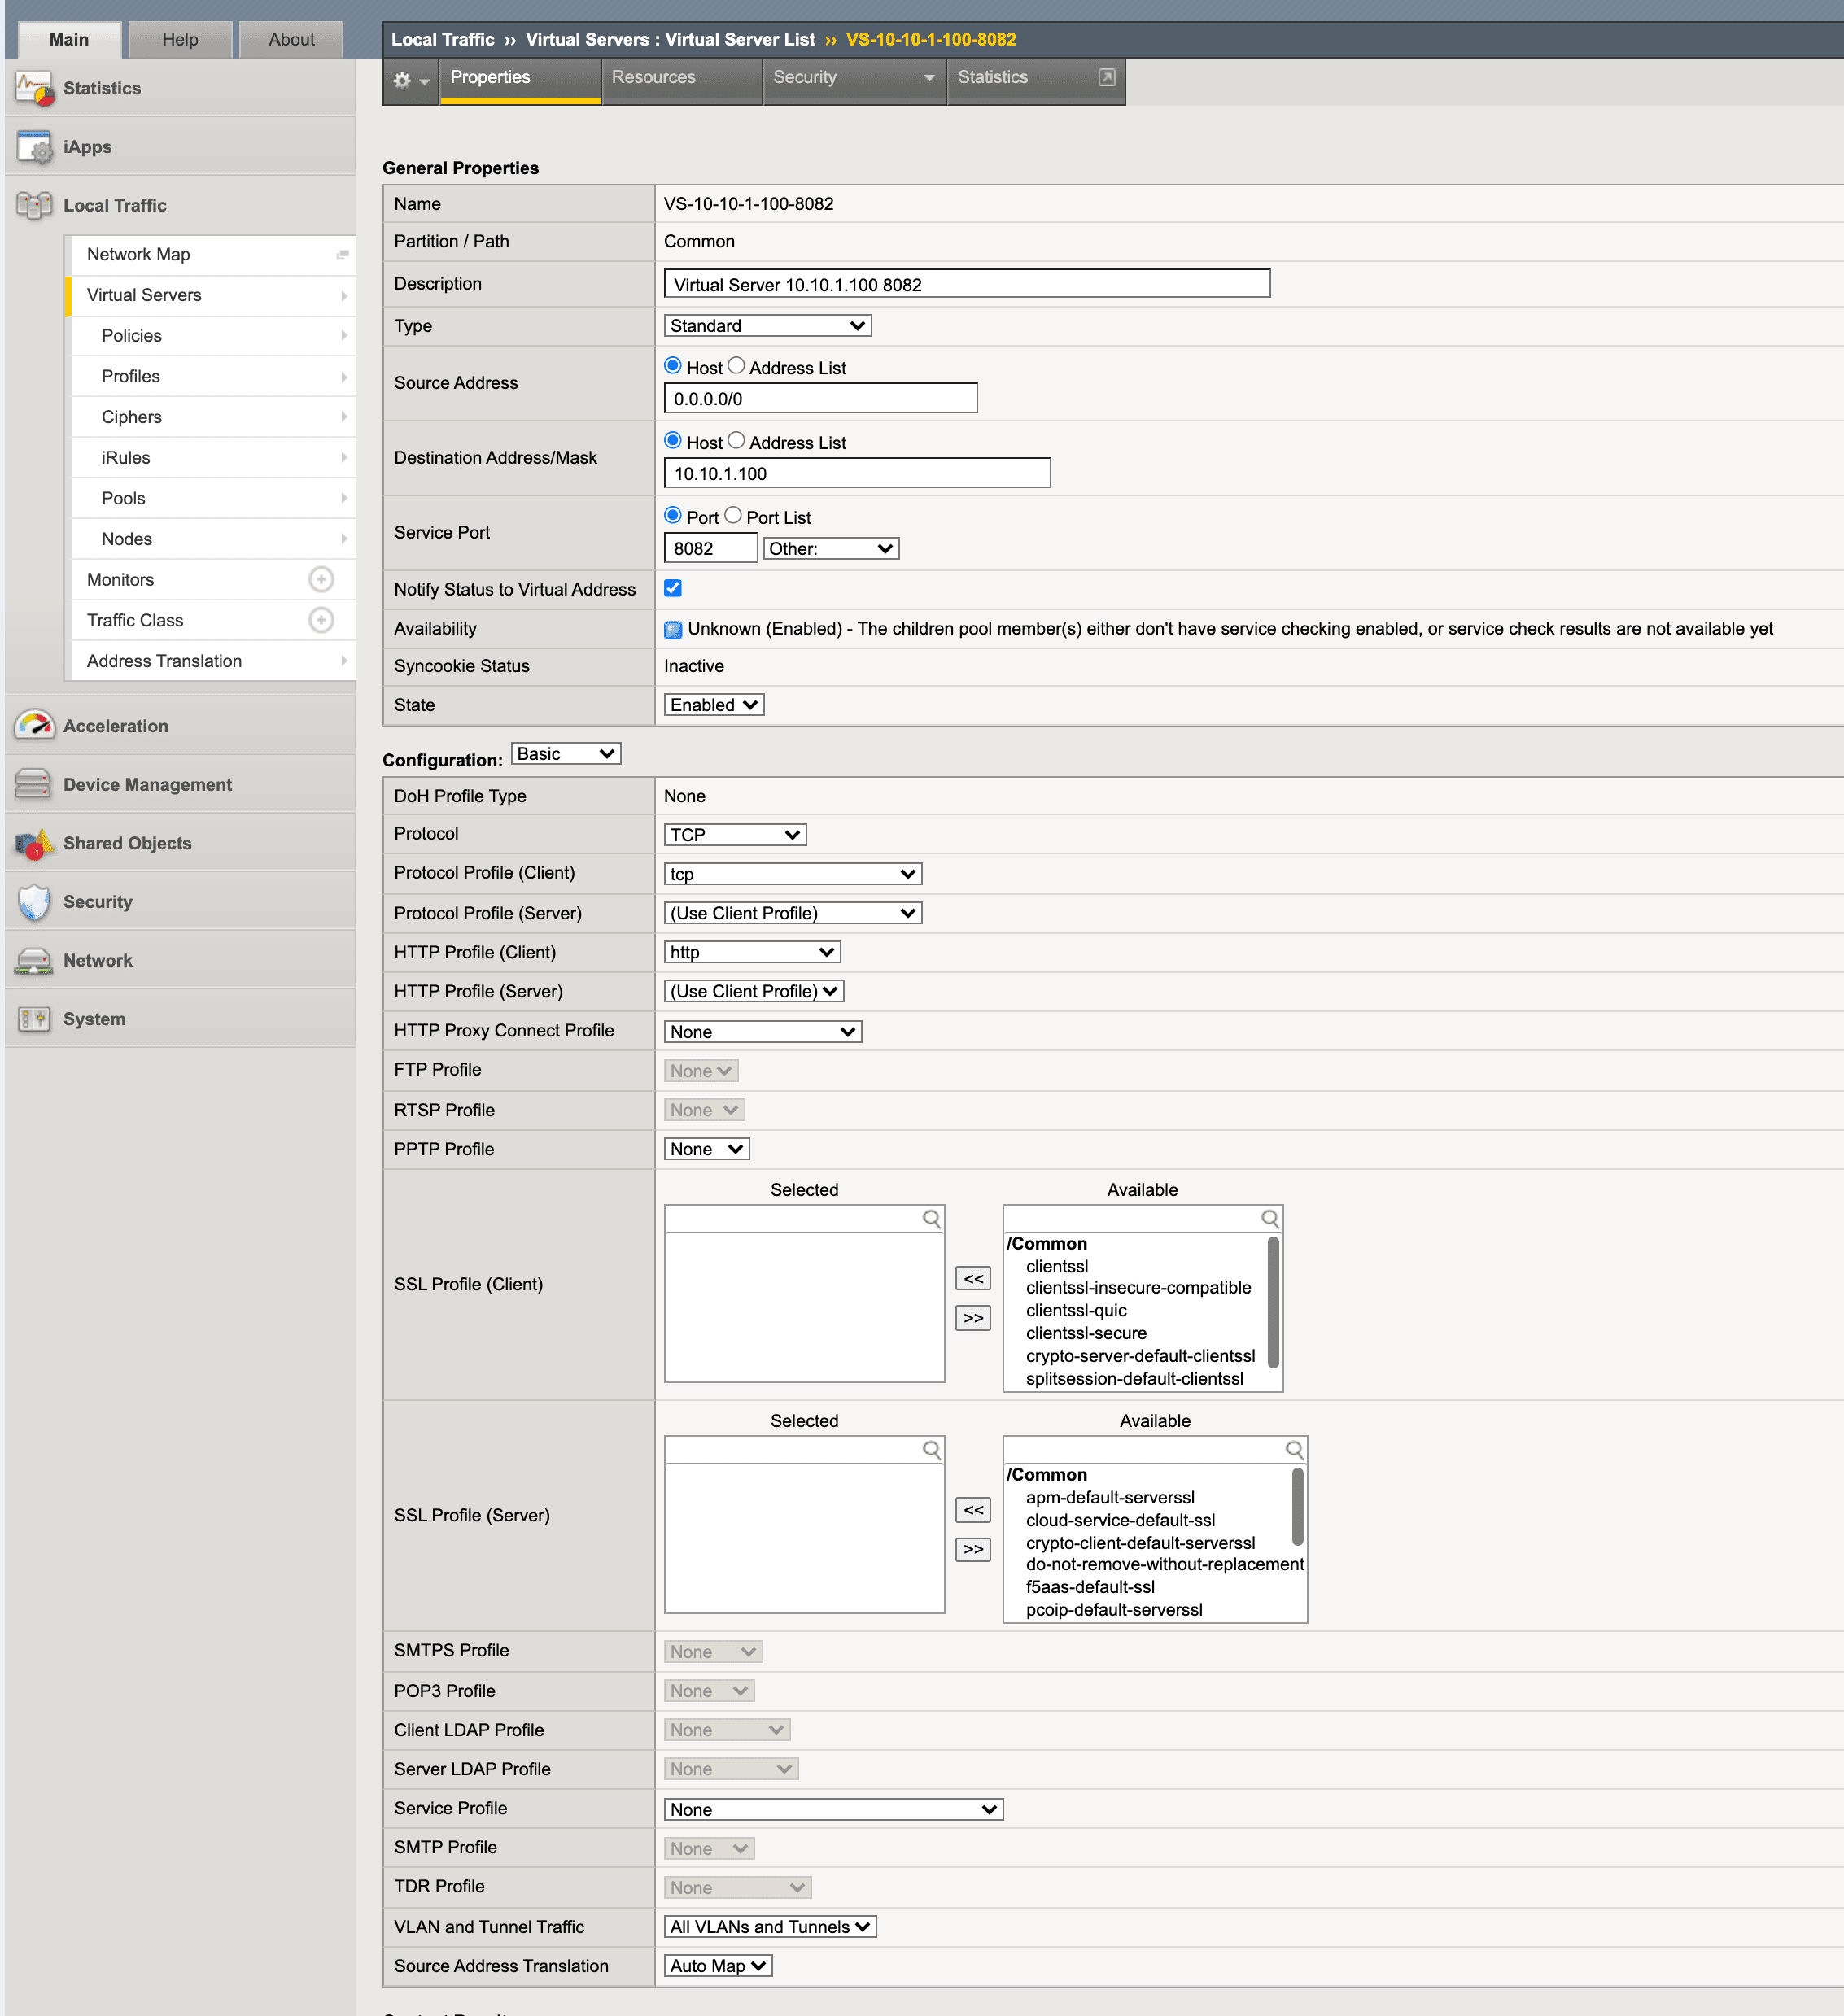1844x2016 pixels.
Task: Select clientssl-secure in Available list
Action: click(1086, 1333)
